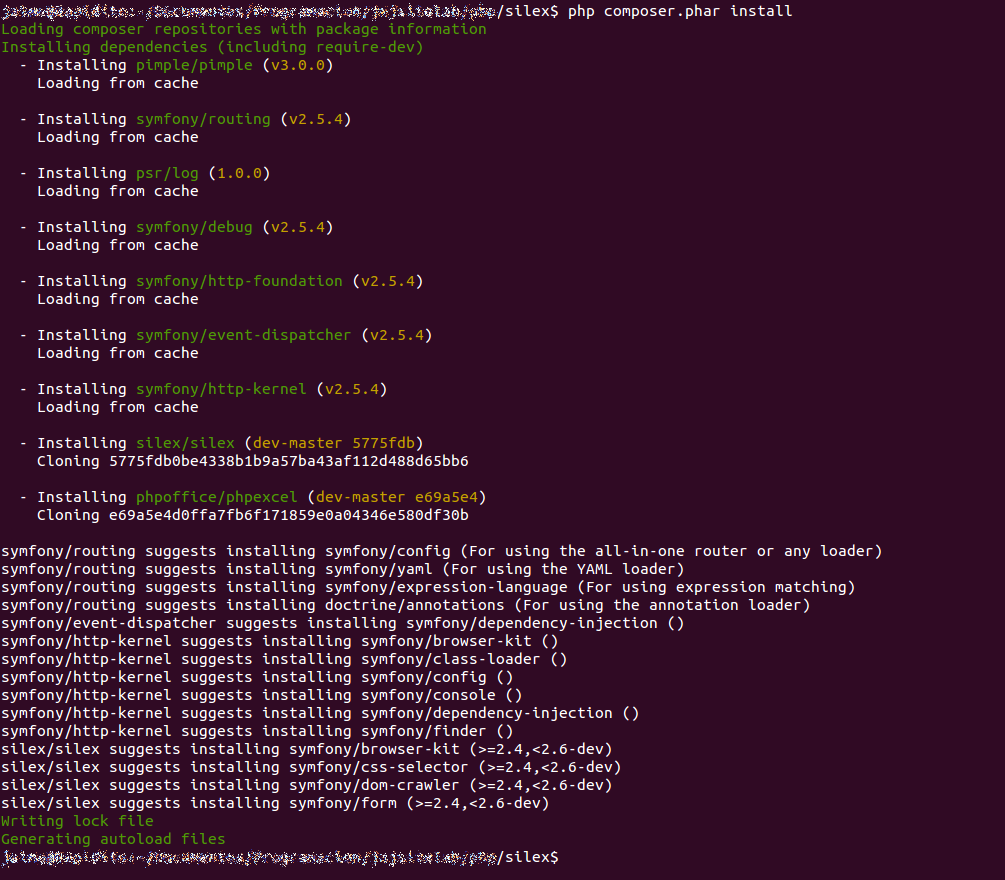Click http-kernel line suggesting 'symfony/browser-kit ()'

280,640
